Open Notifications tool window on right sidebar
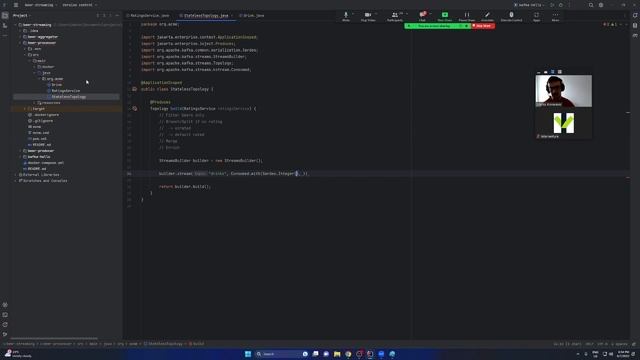Image resolution: width=640 pixels, height=360 pixels. pos(635,16)
